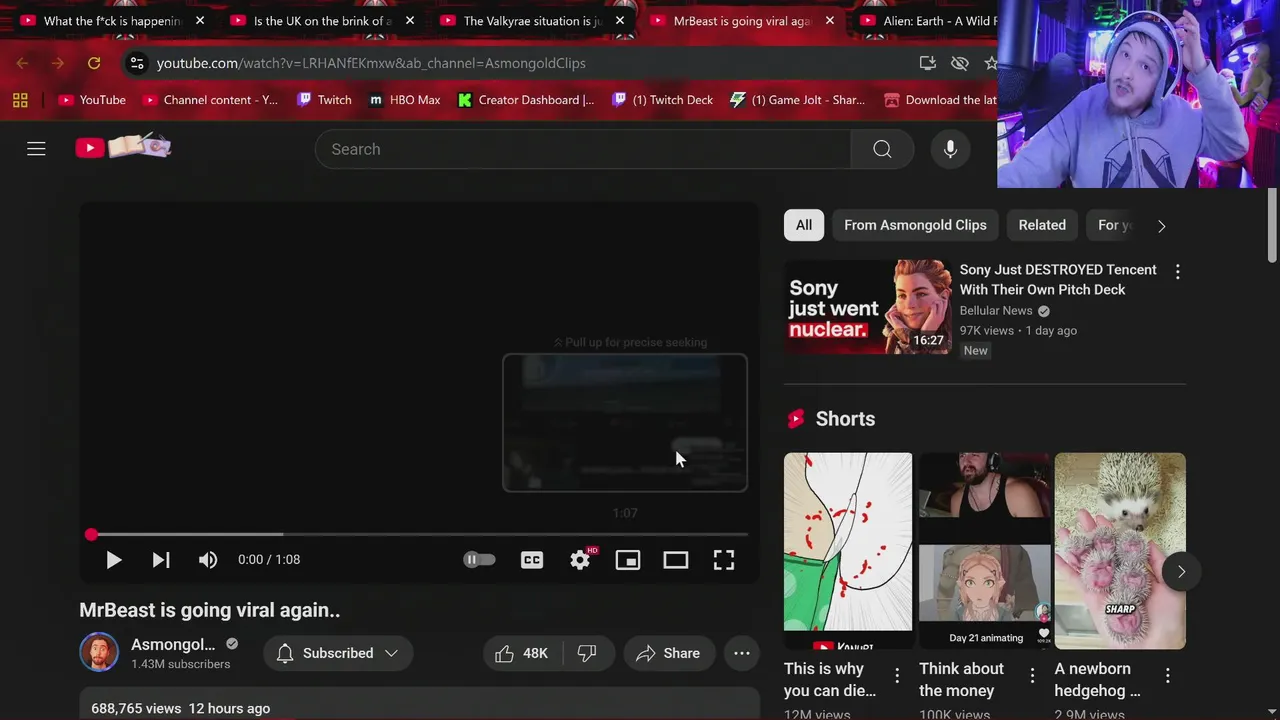Open options menu for the Sony video
The width and height of the screenshot is (1280, 720).
tap(1177, 272)
